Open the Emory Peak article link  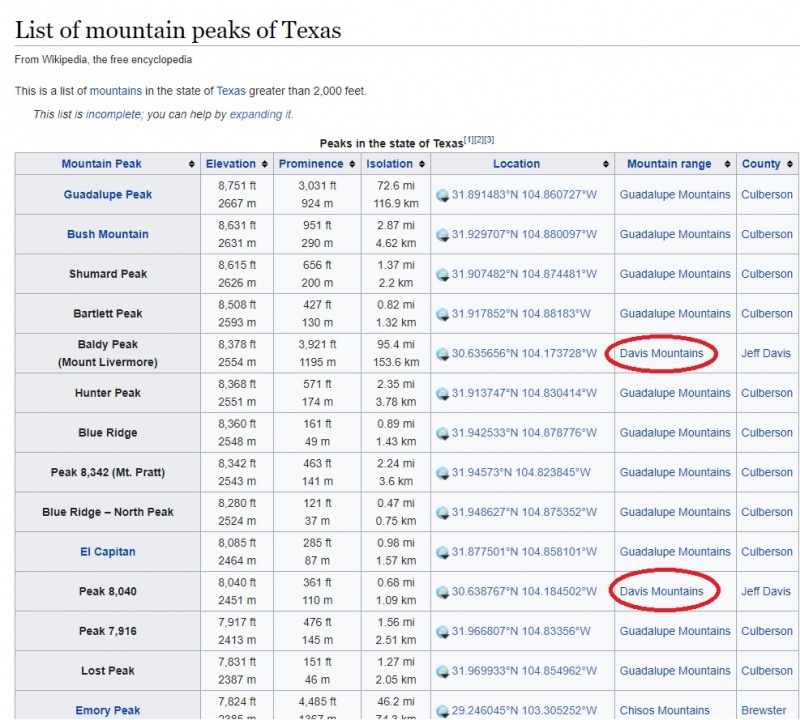[108, 710]
